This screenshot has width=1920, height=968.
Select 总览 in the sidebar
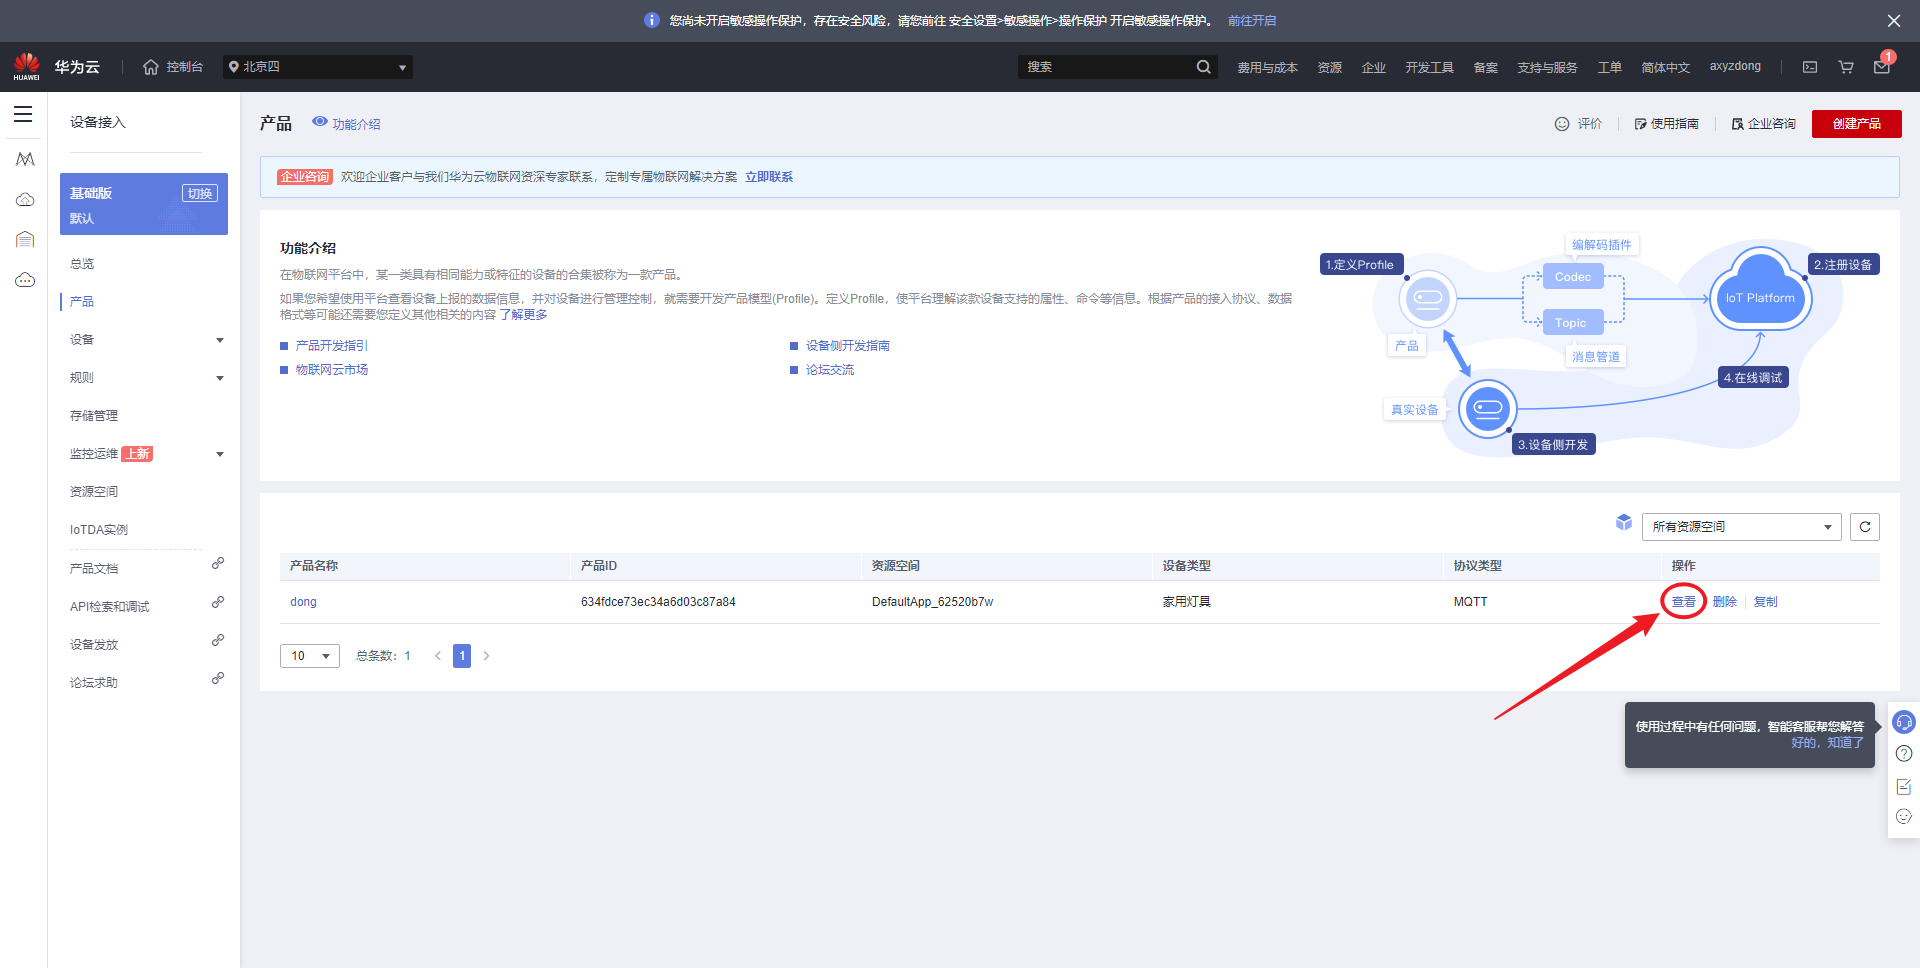[x=82, y=264]
